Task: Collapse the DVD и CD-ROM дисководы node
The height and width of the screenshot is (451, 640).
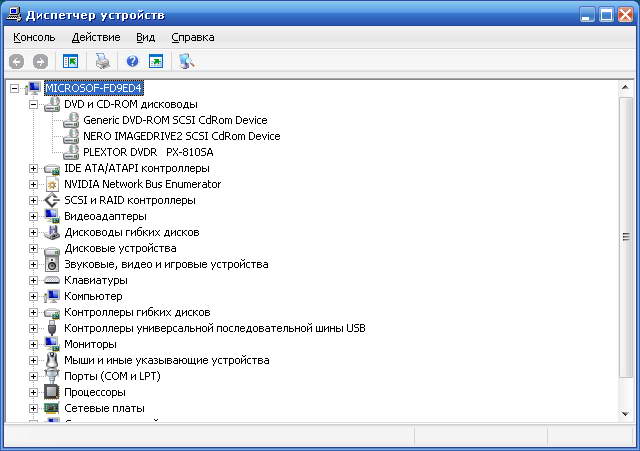Action: pos(33,104)
